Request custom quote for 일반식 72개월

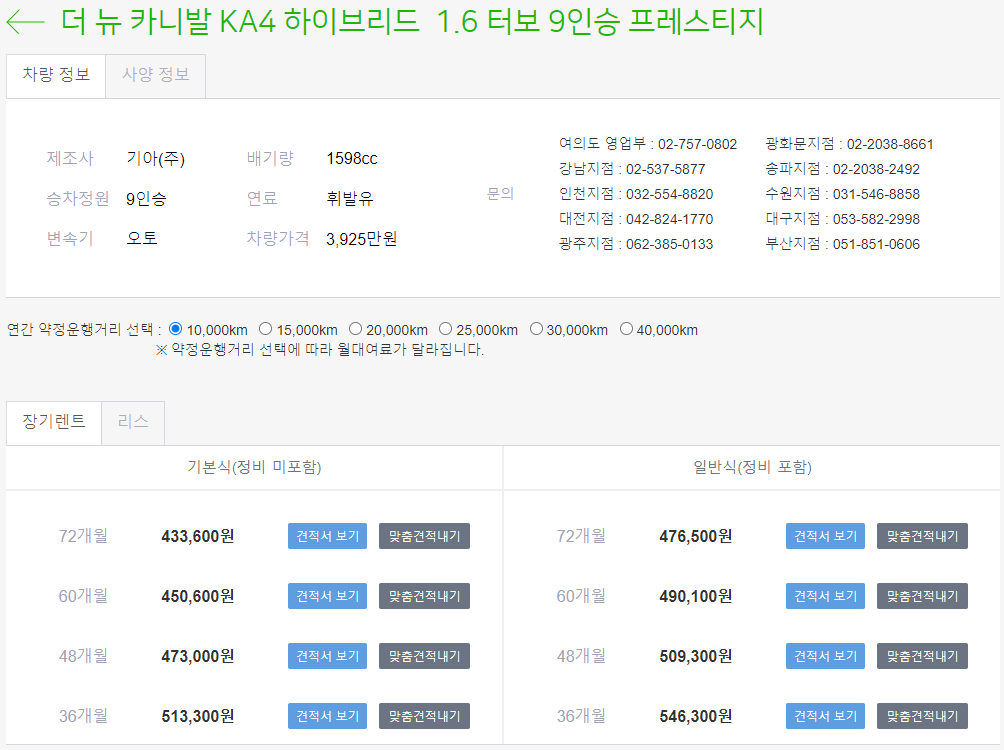(922, 536)
